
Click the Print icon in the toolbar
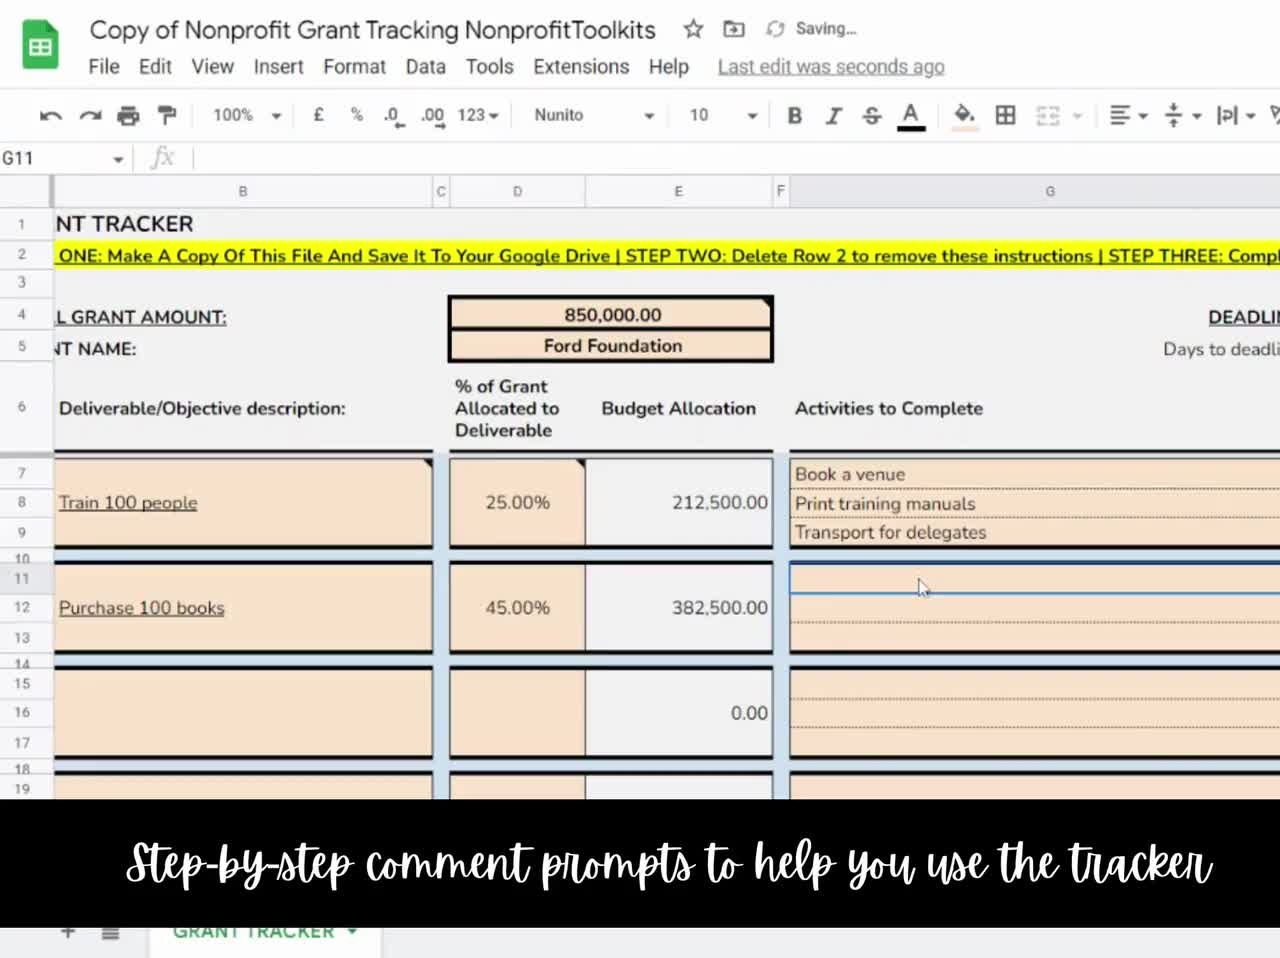(127, 115)
